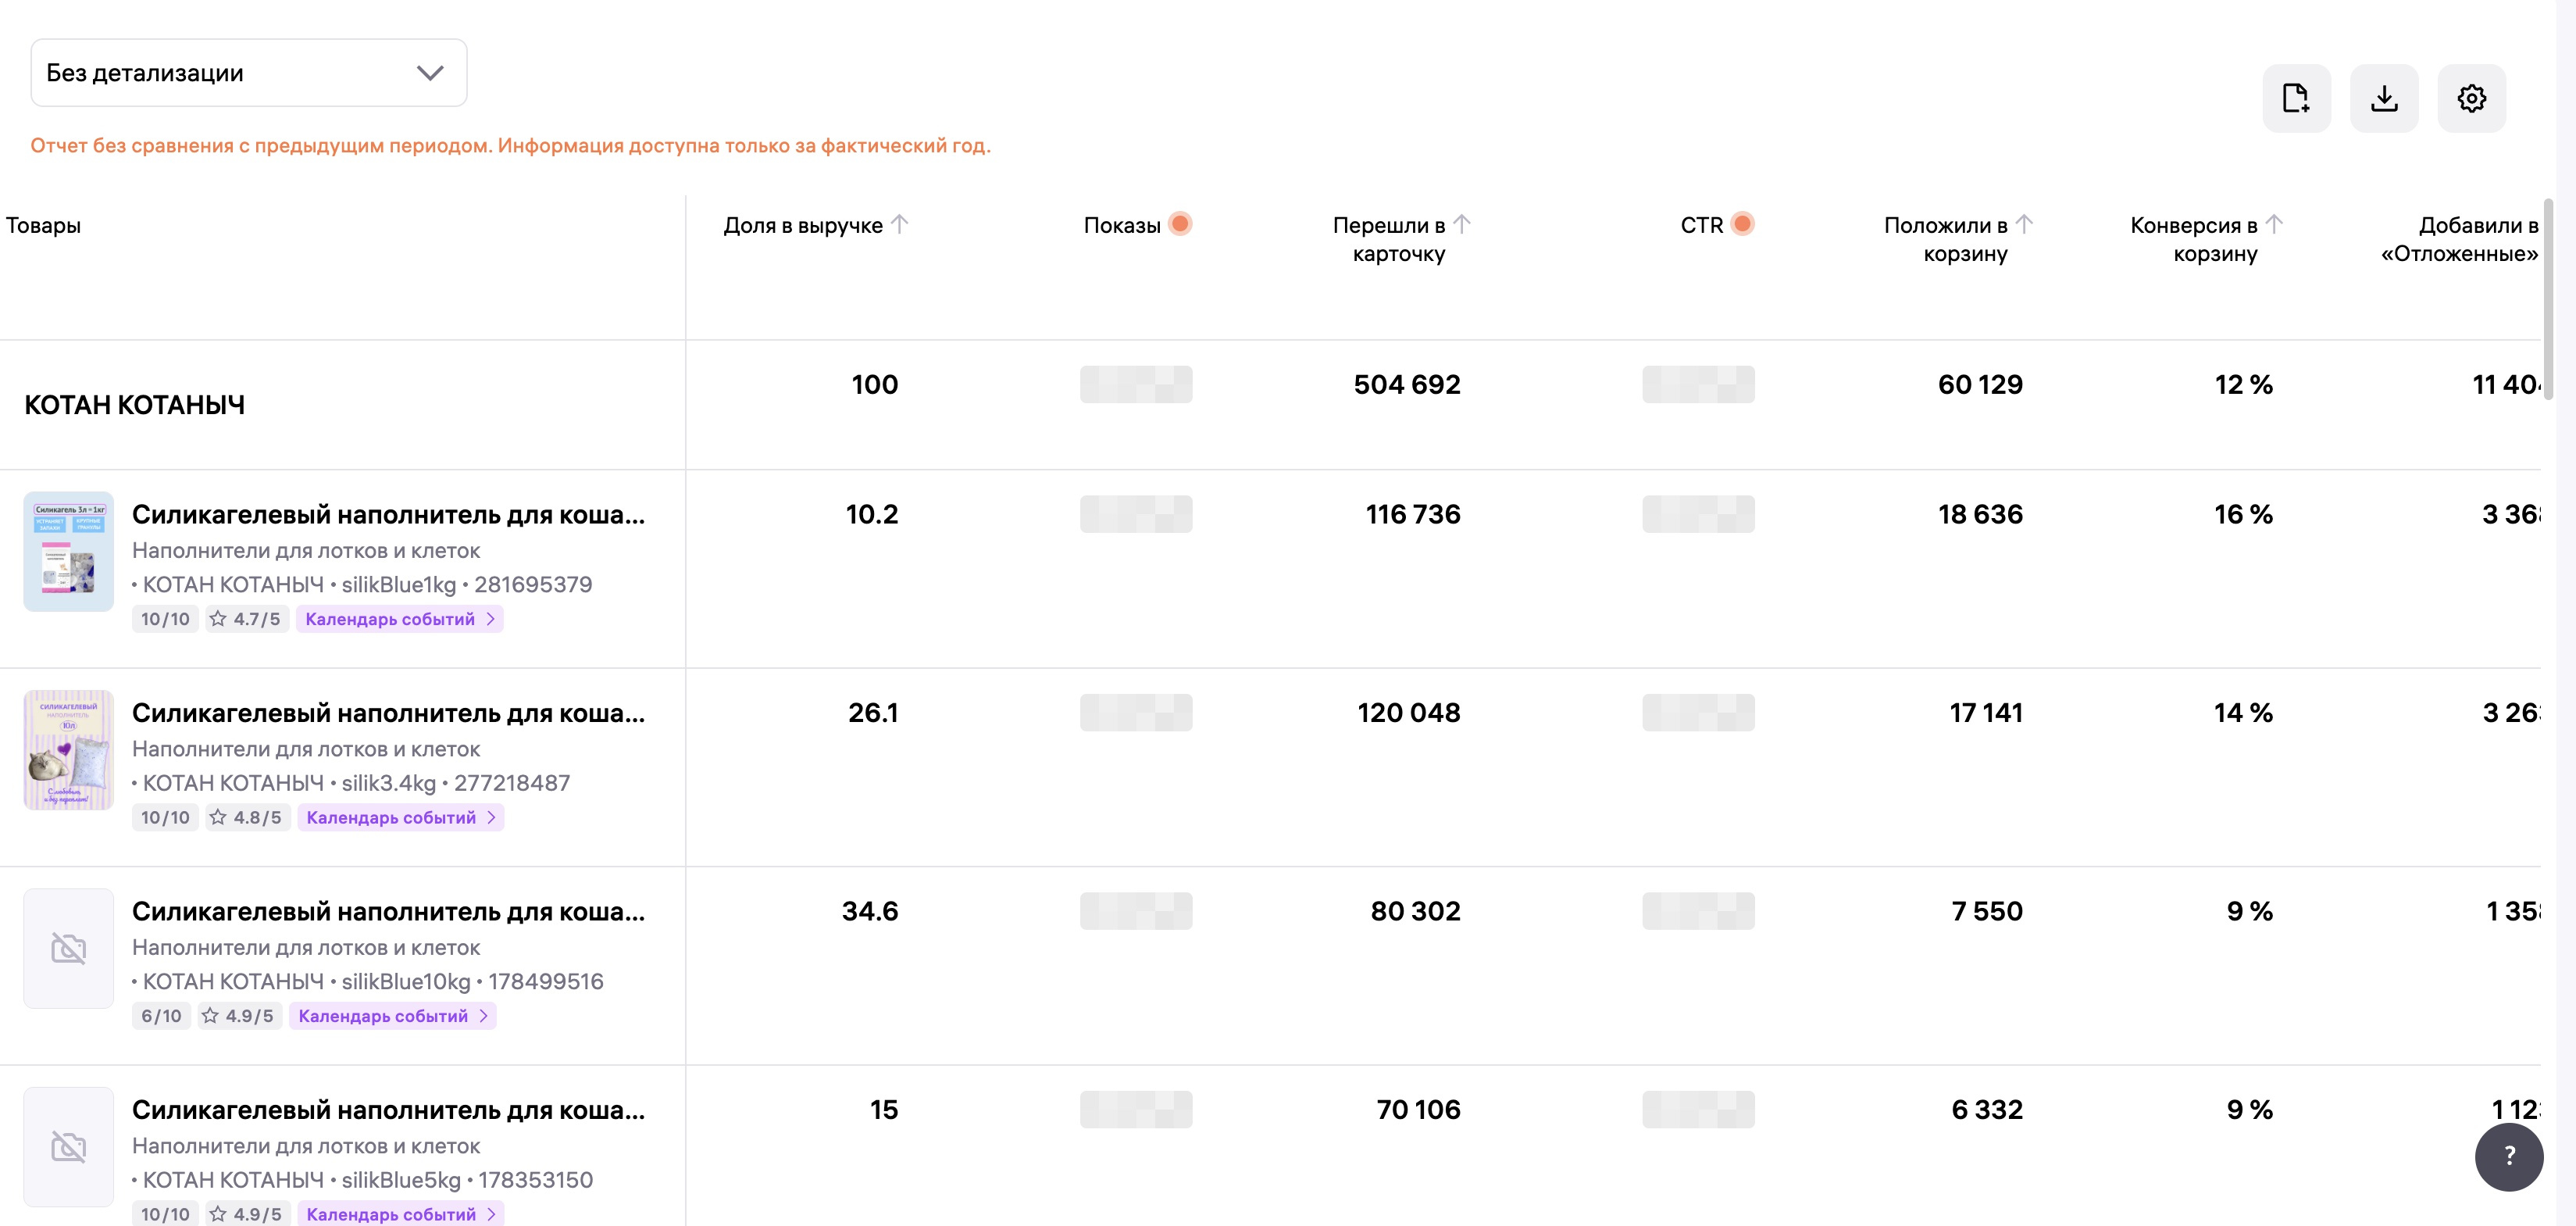Open Календарь событий for silikBlue10kg product
The width and height of the screenshot is (2576, 1226).
(392, 1016)
